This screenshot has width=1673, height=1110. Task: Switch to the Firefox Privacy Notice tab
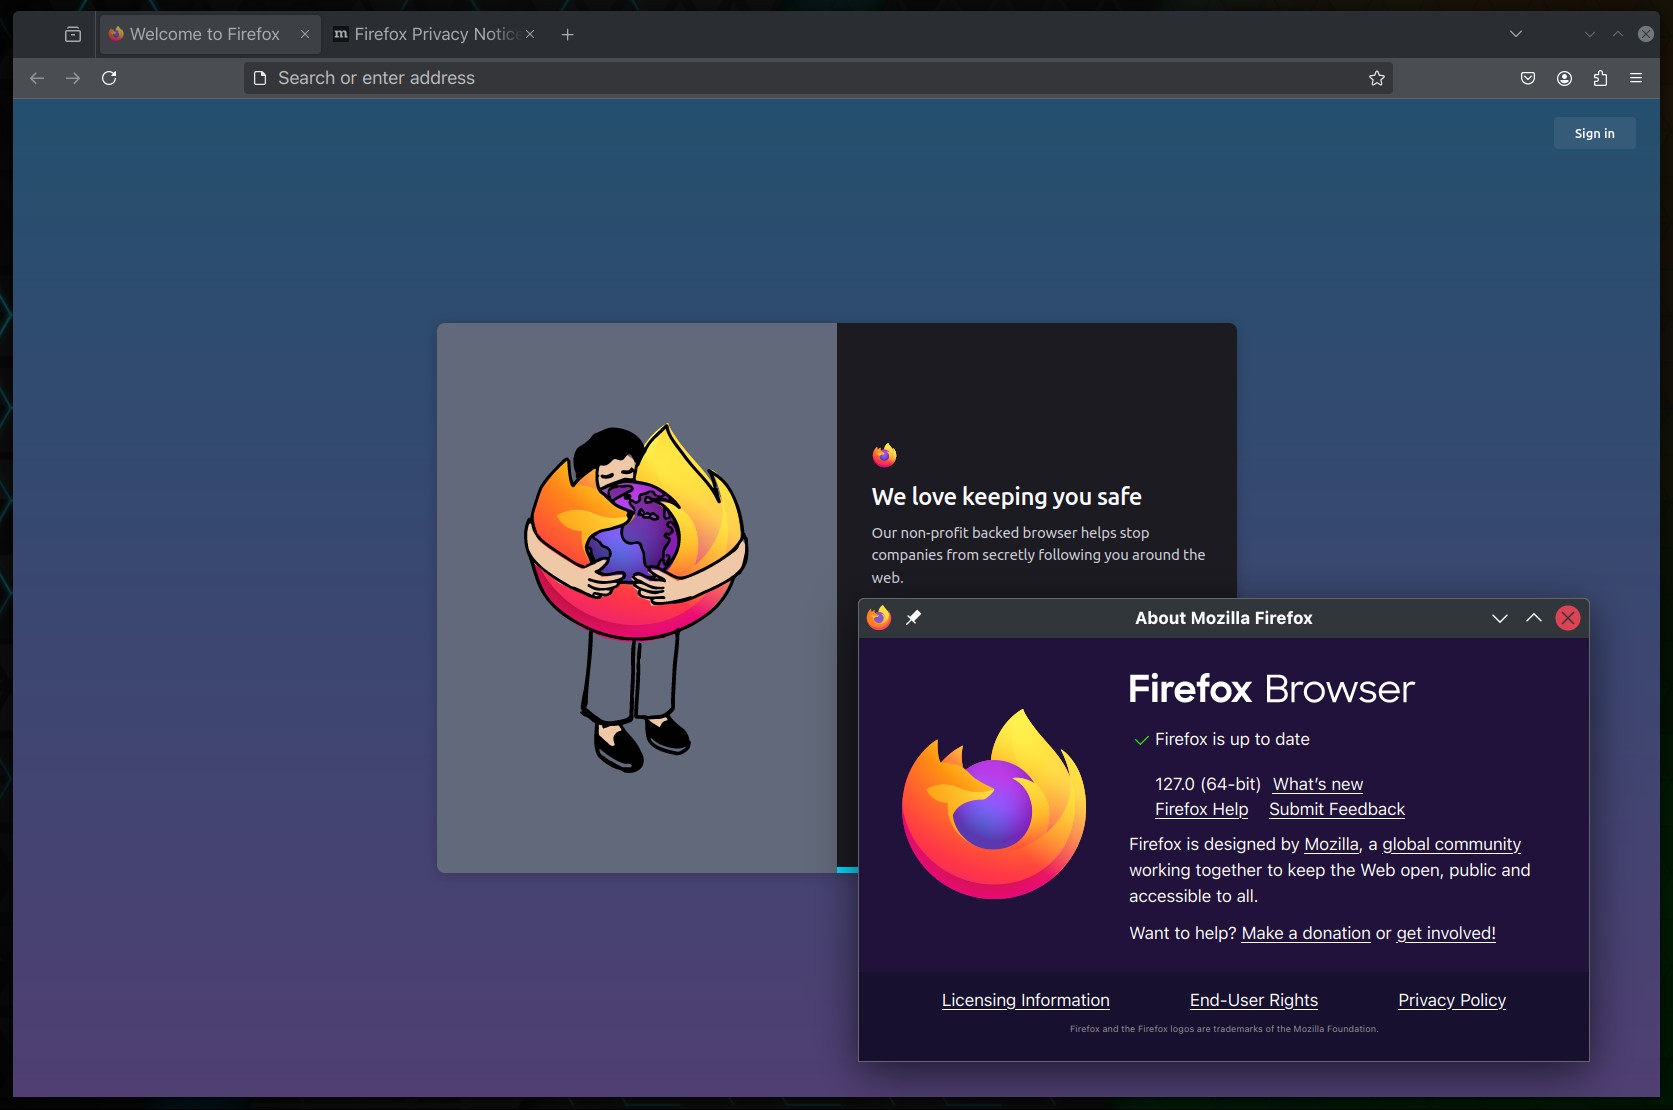point(435,34)
